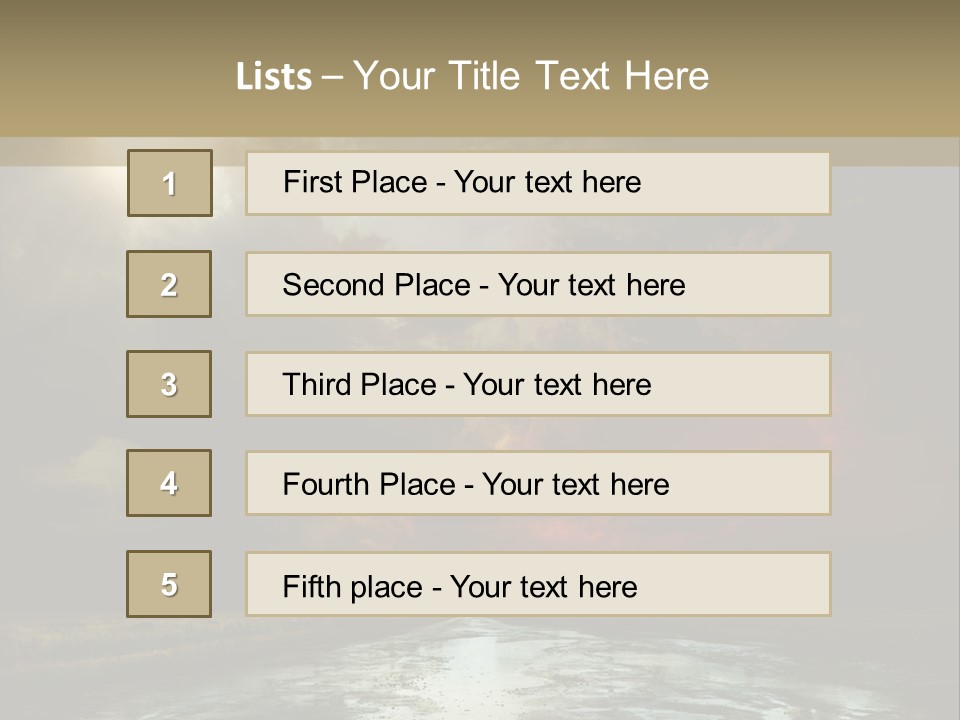Click the words Fifth place
Image resolution: width=960 pixels, height=720 pixels.
click(353, 587)
